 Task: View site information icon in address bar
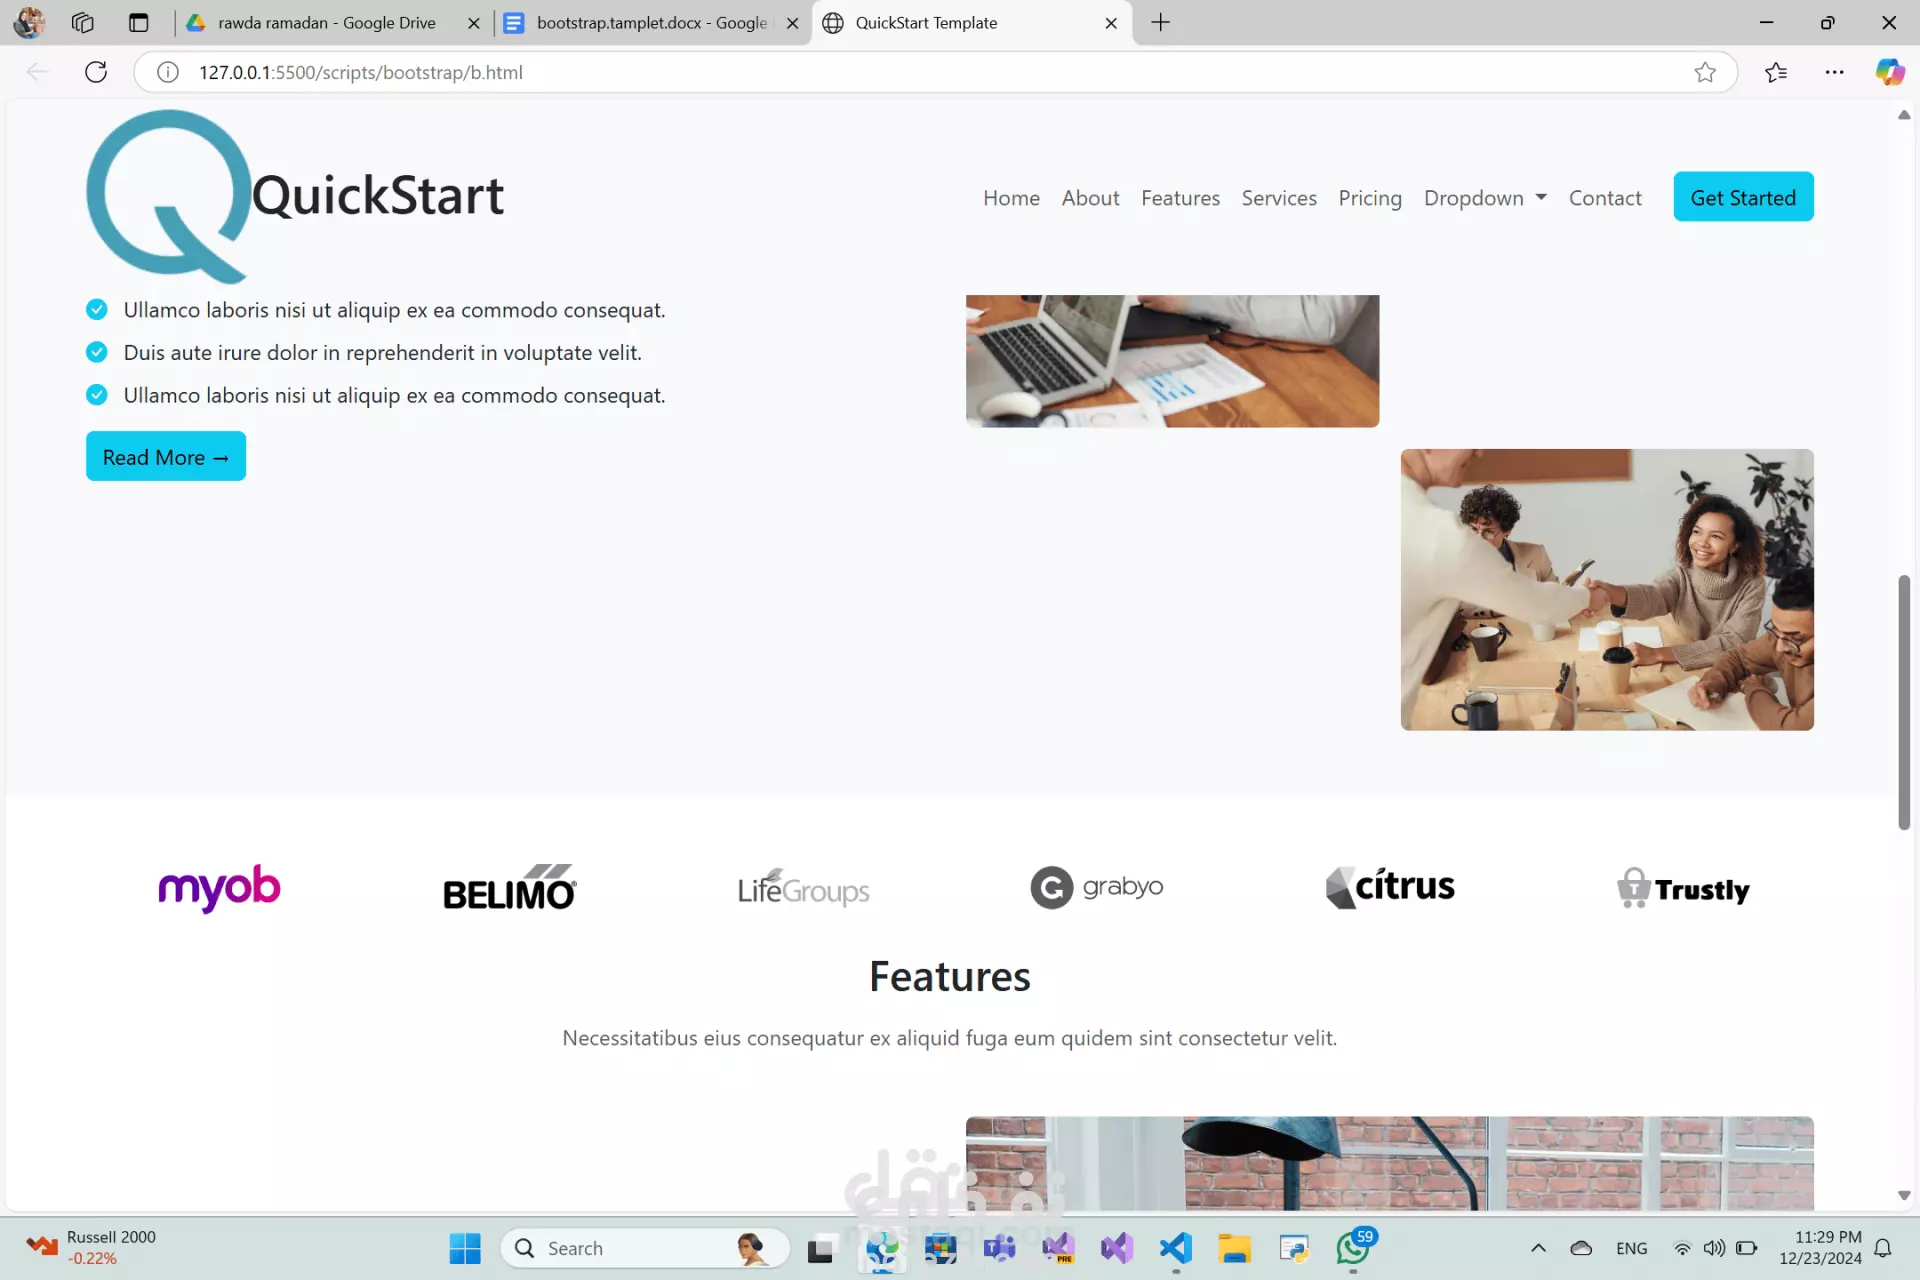(168, 72)
